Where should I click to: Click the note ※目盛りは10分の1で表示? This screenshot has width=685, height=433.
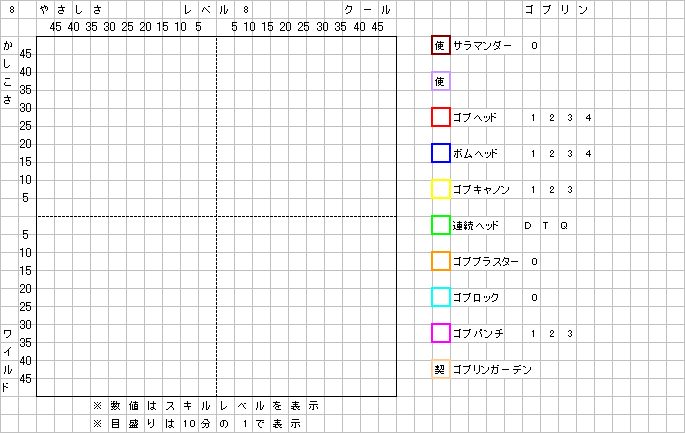(x=197, y=423)
